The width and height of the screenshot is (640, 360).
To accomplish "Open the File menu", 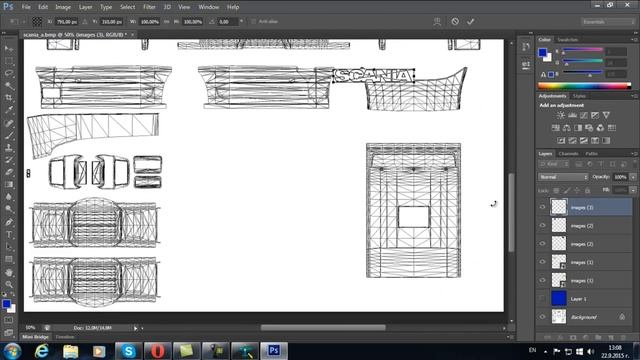I will [x=26, y=7].
